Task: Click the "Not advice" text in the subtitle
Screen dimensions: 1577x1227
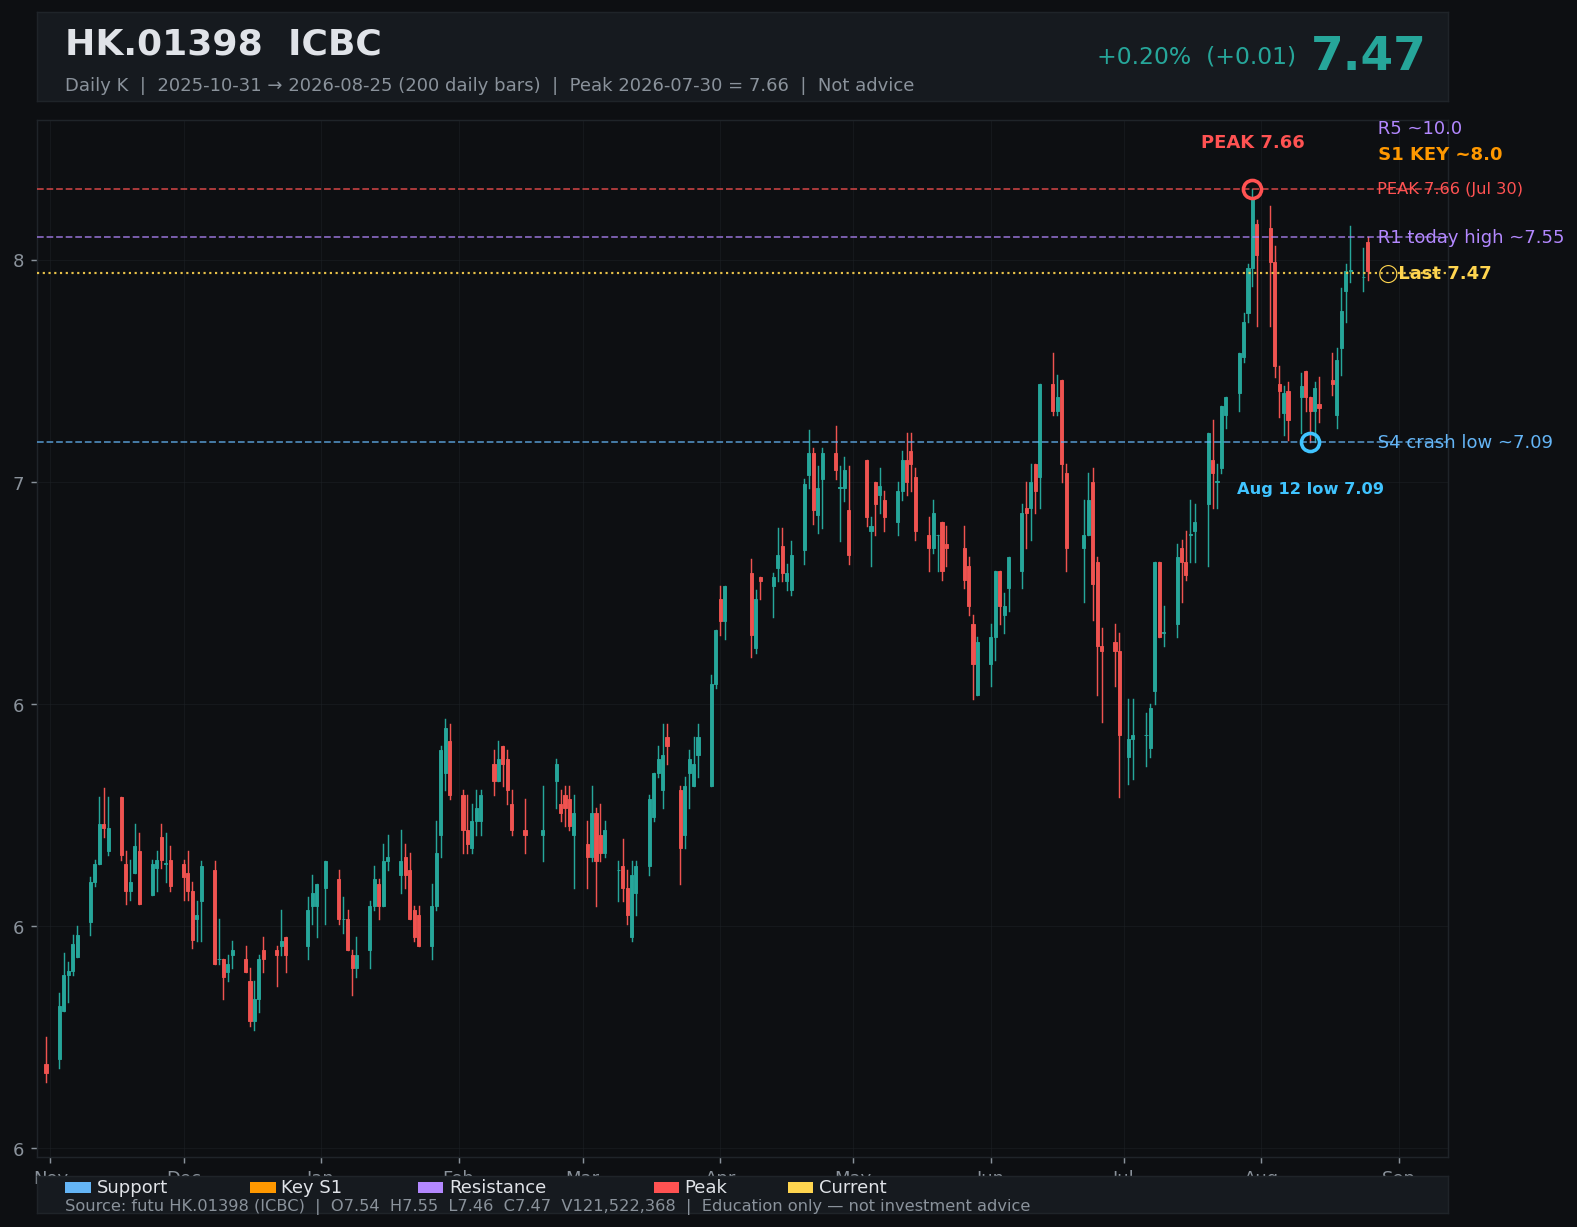Action: tap(866, 85)
